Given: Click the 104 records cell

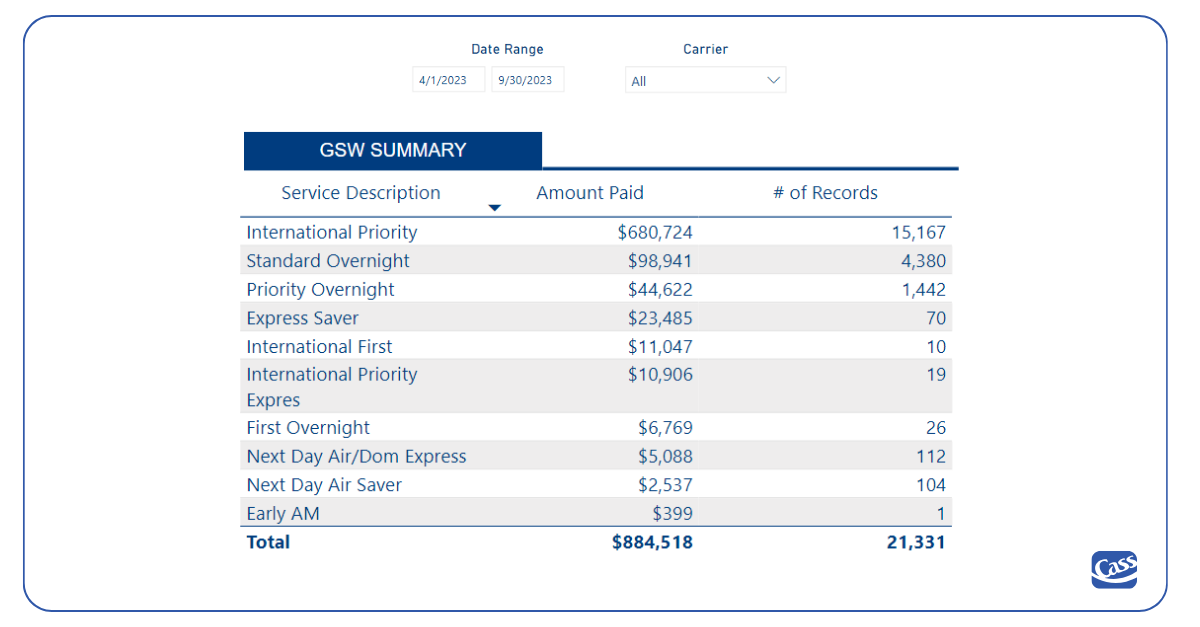Looking at the screenshot, I should pos(931,485).
